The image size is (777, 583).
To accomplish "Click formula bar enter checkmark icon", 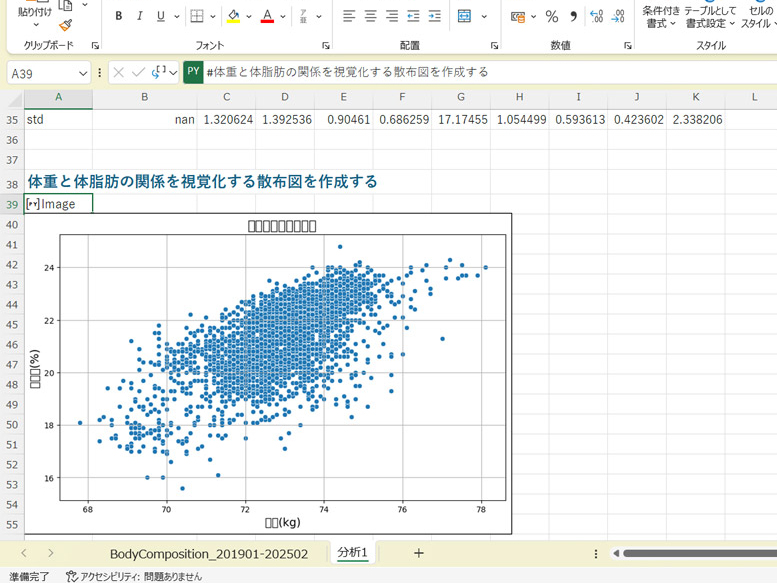I will pos(138,73).
